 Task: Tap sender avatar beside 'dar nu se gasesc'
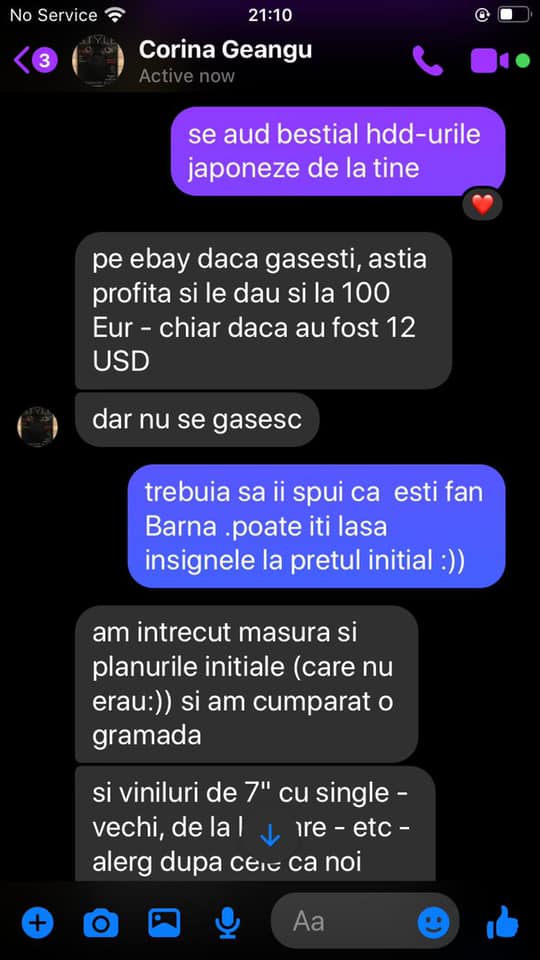(37, 426)
